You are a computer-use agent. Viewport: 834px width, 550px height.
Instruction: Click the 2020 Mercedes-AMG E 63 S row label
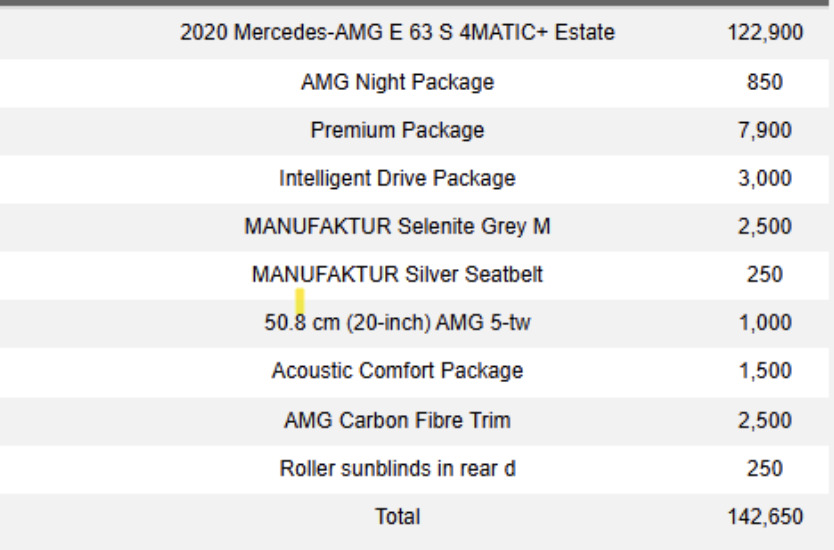[397, 33]
